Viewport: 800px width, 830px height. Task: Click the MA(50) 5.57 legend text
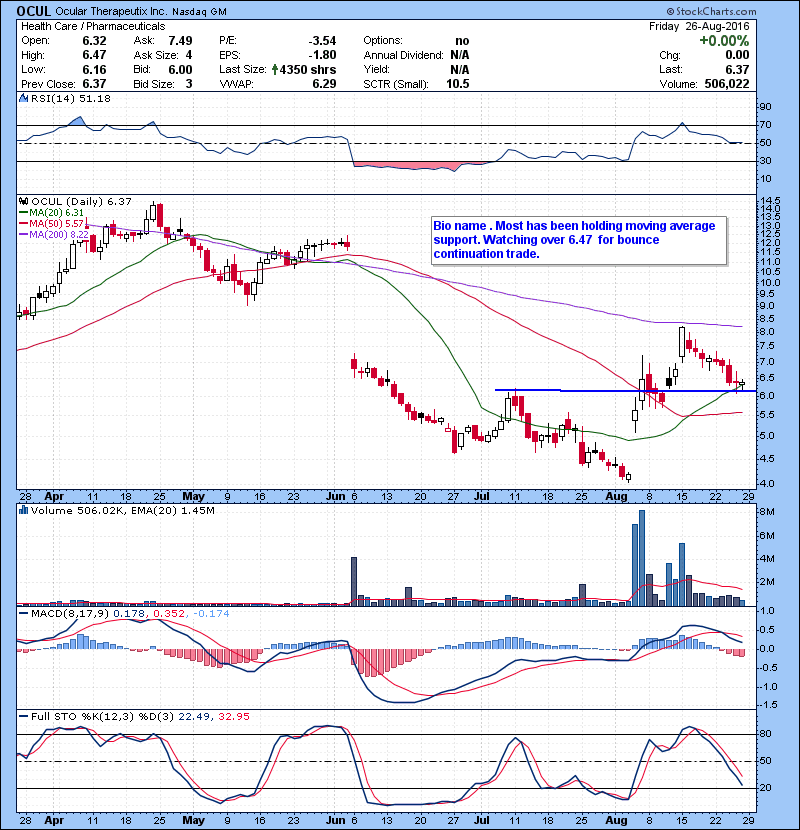tap(56, 224)
